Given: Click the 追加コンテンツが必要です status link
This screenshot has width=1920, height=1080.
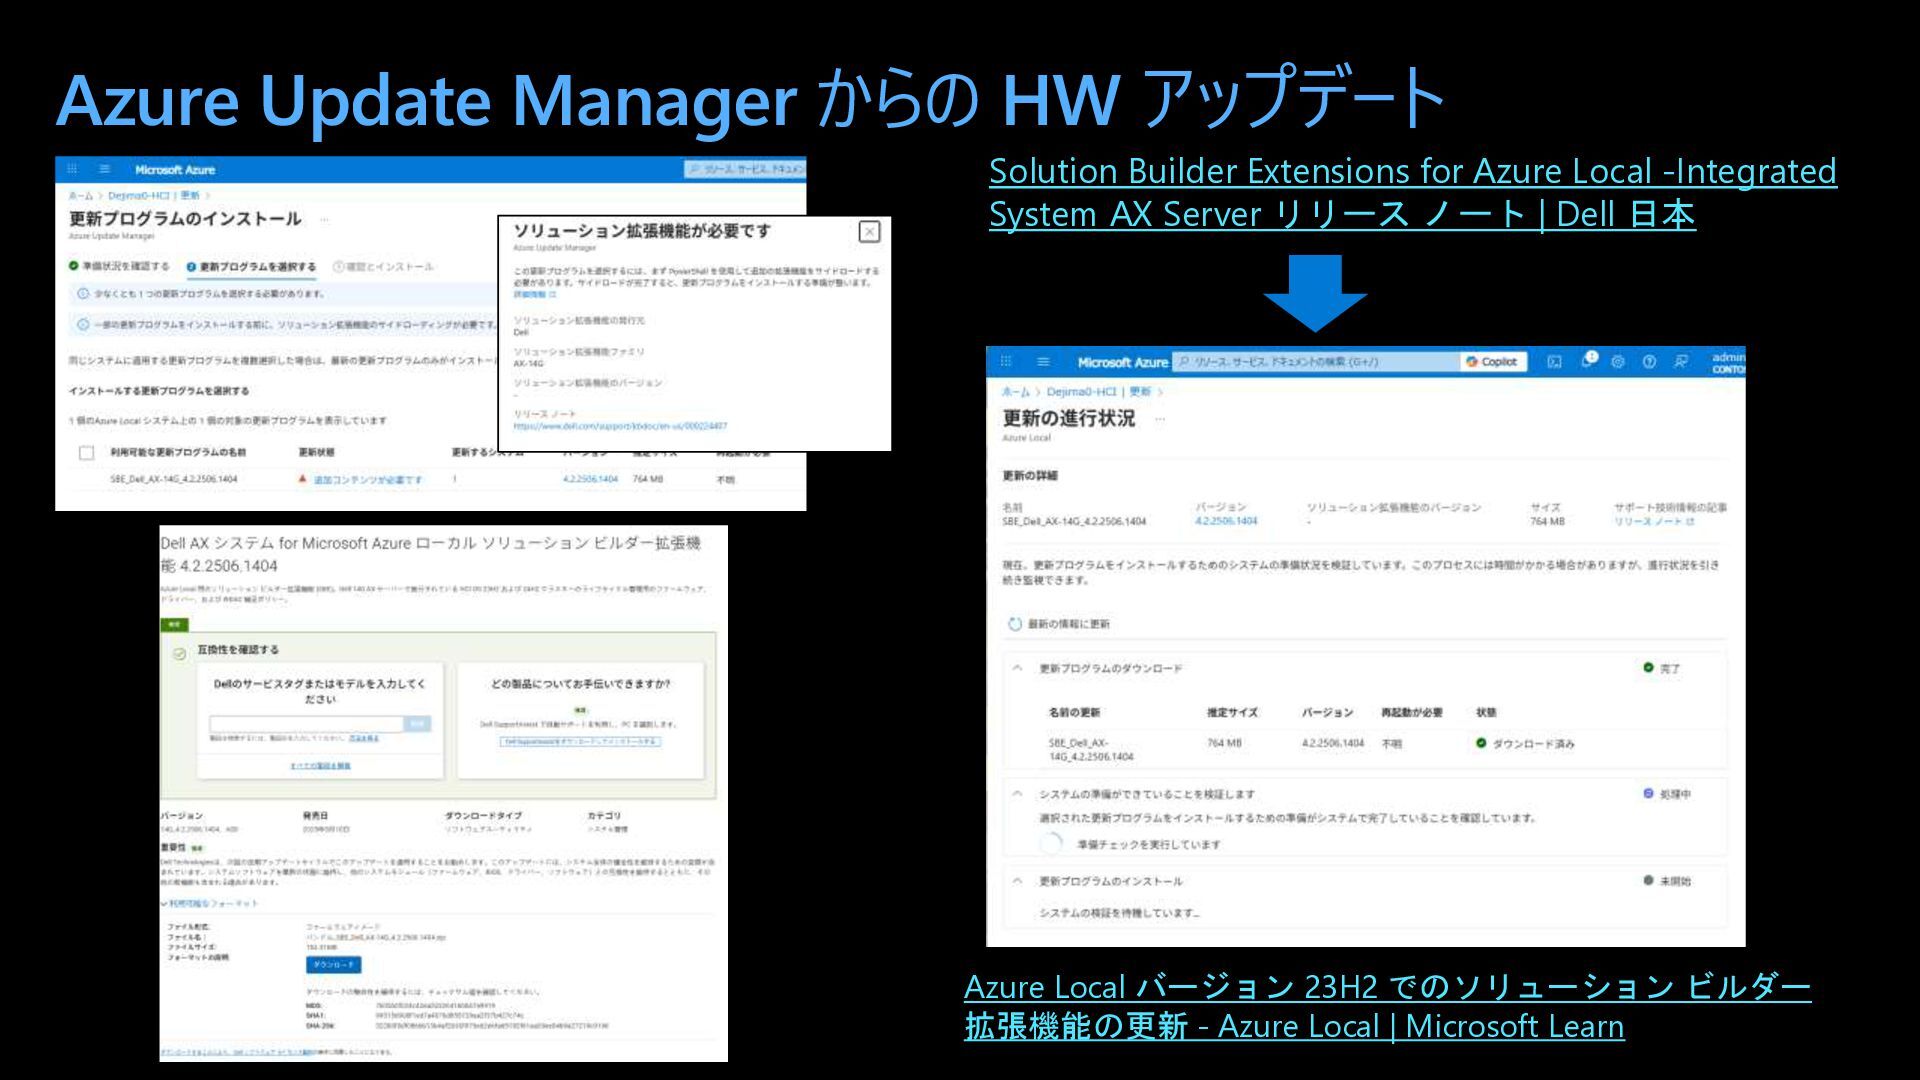Looking at the screenshot, I should 368,480.
